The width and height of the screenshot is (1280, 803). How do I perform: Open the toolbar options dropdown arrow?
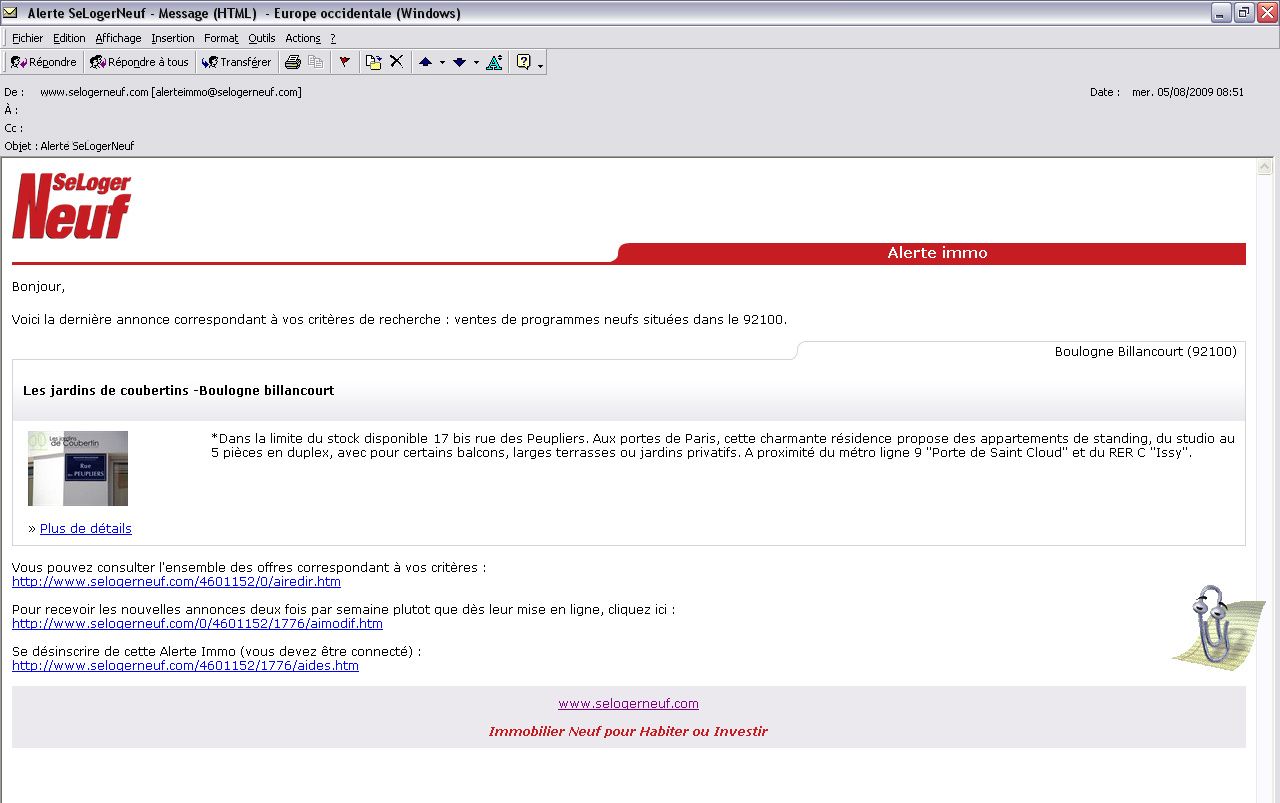click(x=541, y=64)
